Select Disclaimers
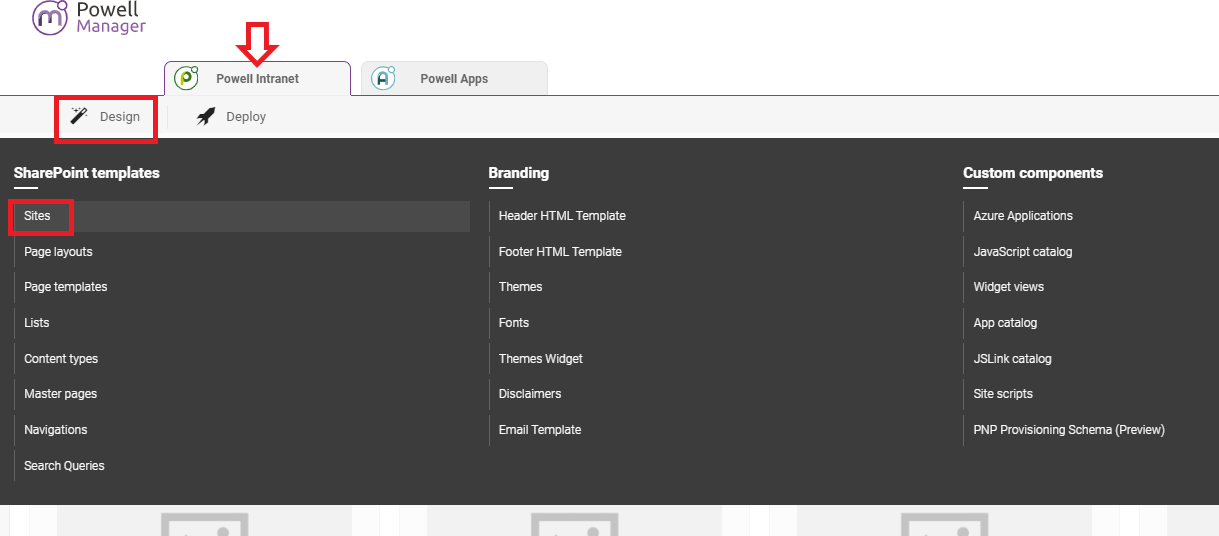The width and height of the screenshot is (1219, 536). [530, 394]
